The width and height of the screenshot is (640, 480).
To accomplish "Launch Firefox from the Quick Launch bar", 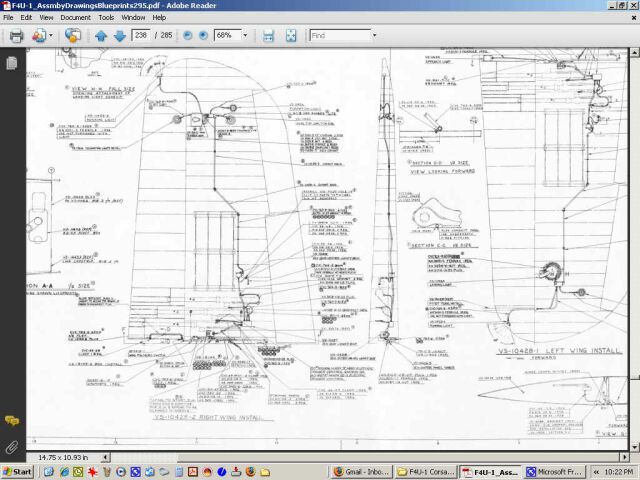I will (251, 472).
